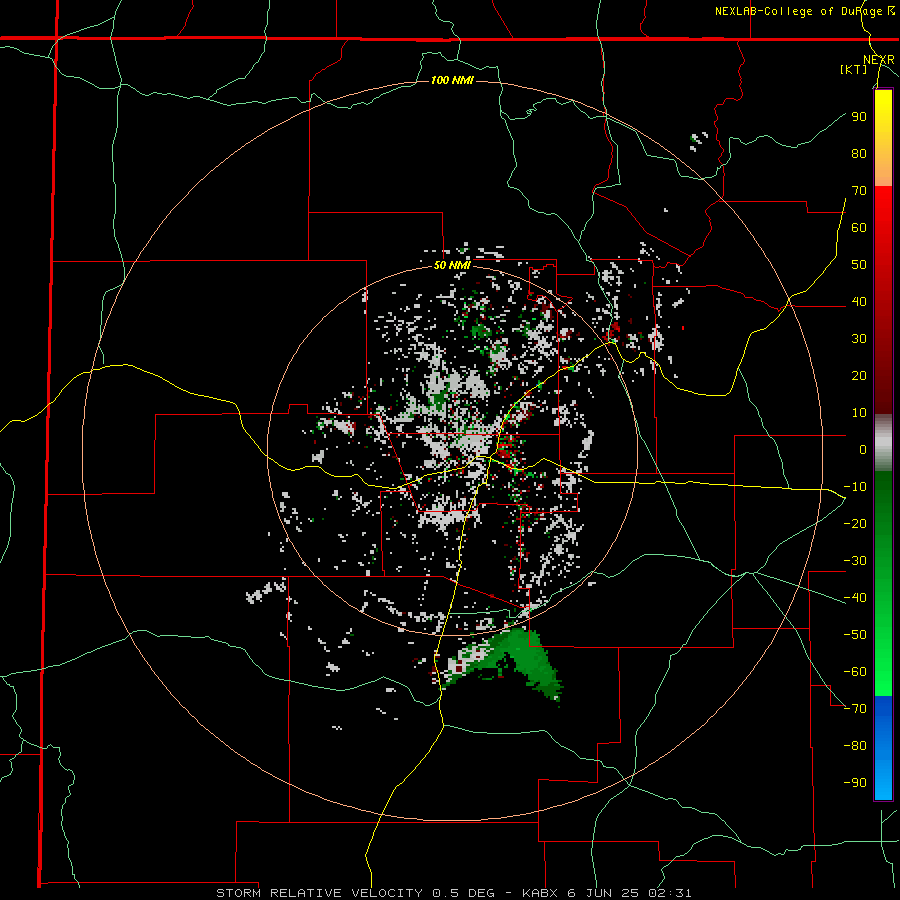
Task: Click the gray zero-velocity segment of the color bar
Action: pyautogui.click(x=883, y=443)
